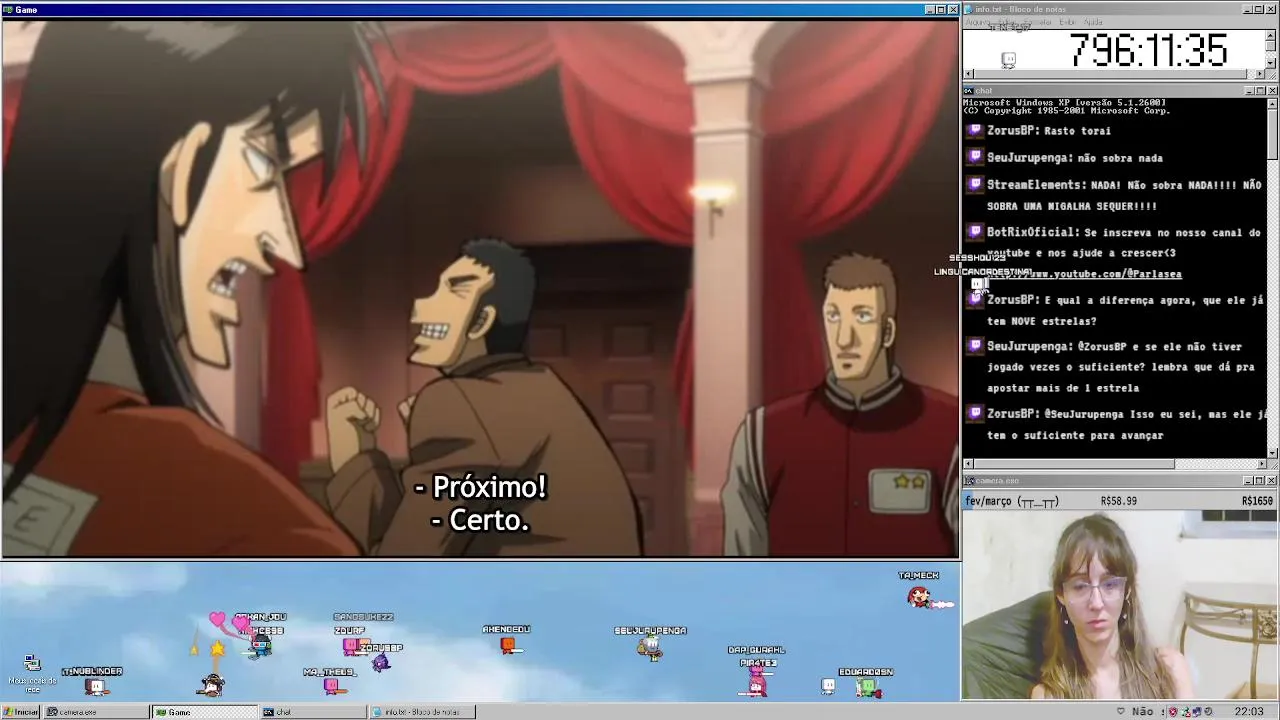Click chat window scrollbar up arrow
This screenshot has height=720, width=1280.
point(1272,103)
